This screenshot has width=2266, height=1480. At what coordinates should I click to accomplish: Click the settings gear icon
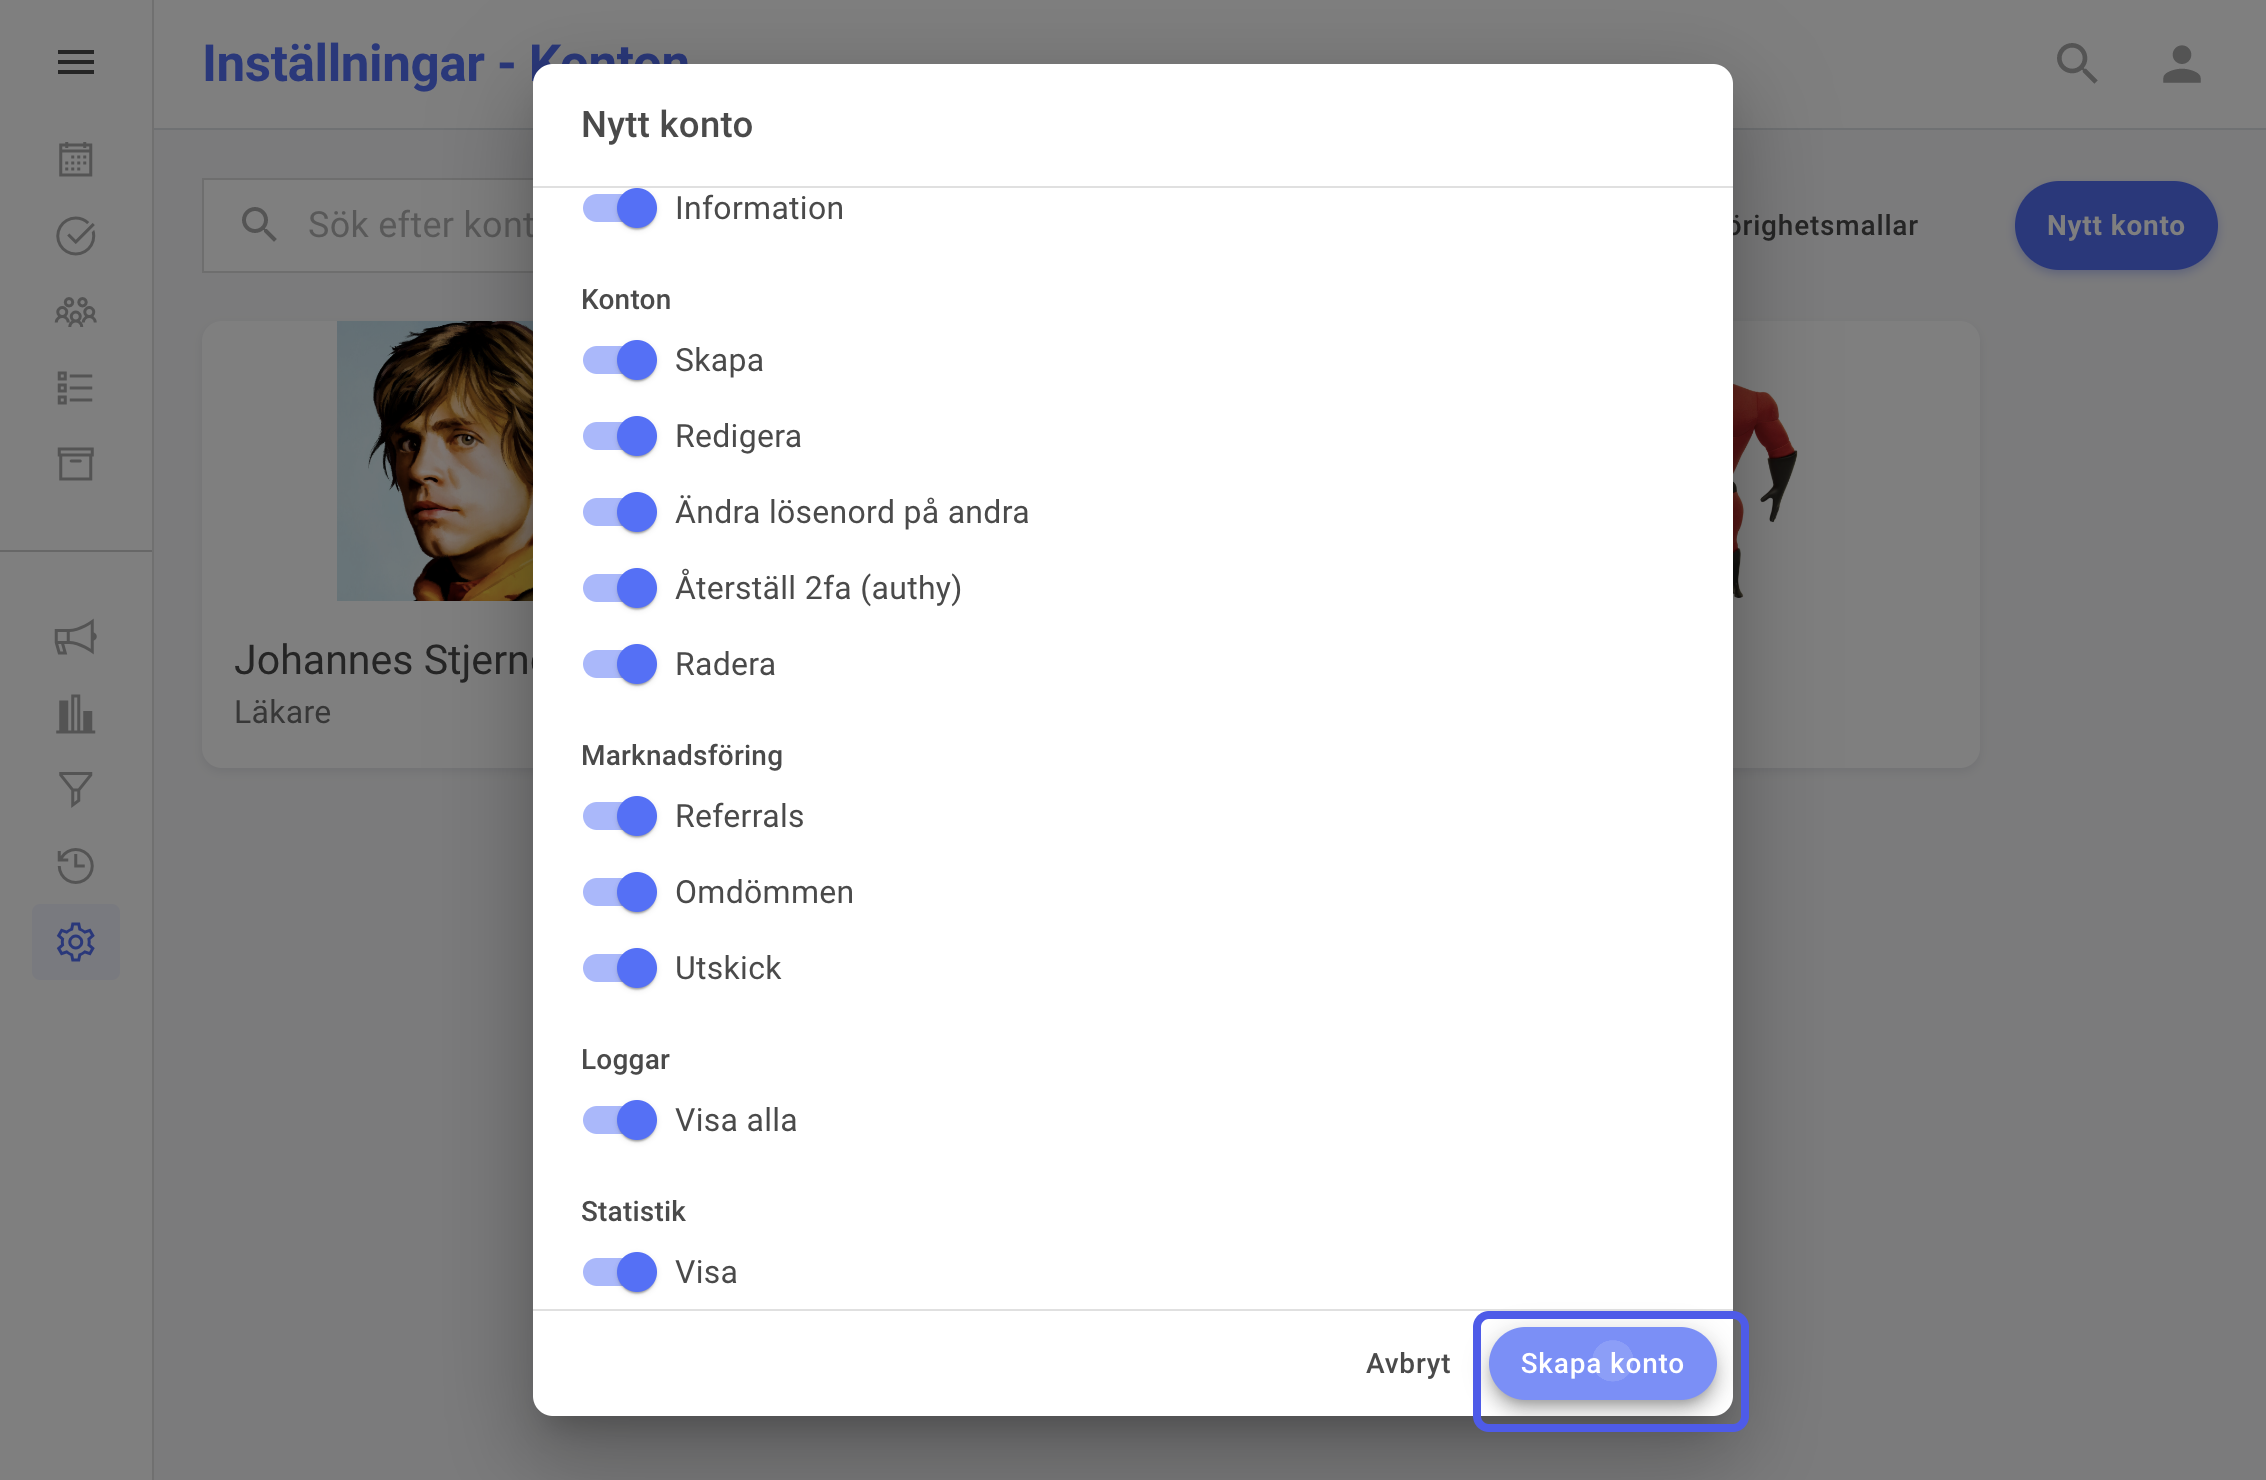click(x=76, y=942)
